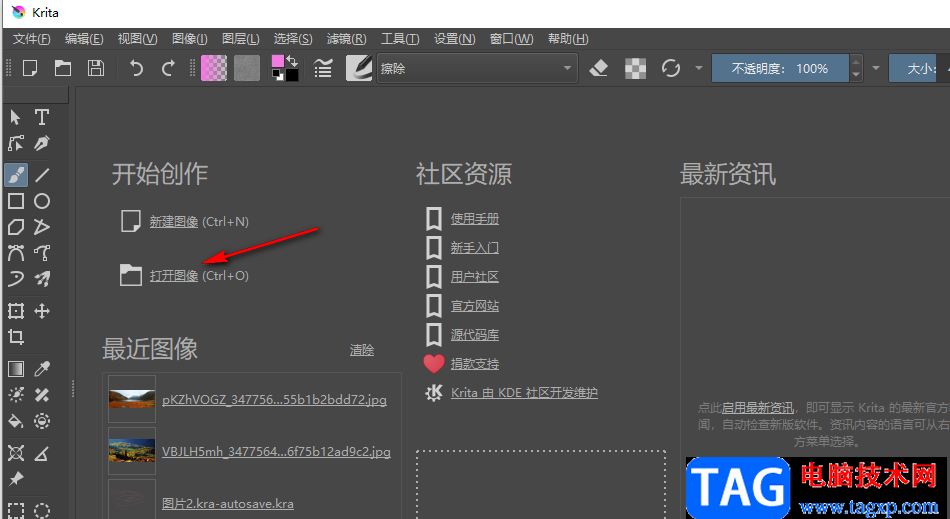Image resolution: width=950 pixels, height=519 pixels.
Task: Open the 编辑(E) menu
Action: (84, 39)
